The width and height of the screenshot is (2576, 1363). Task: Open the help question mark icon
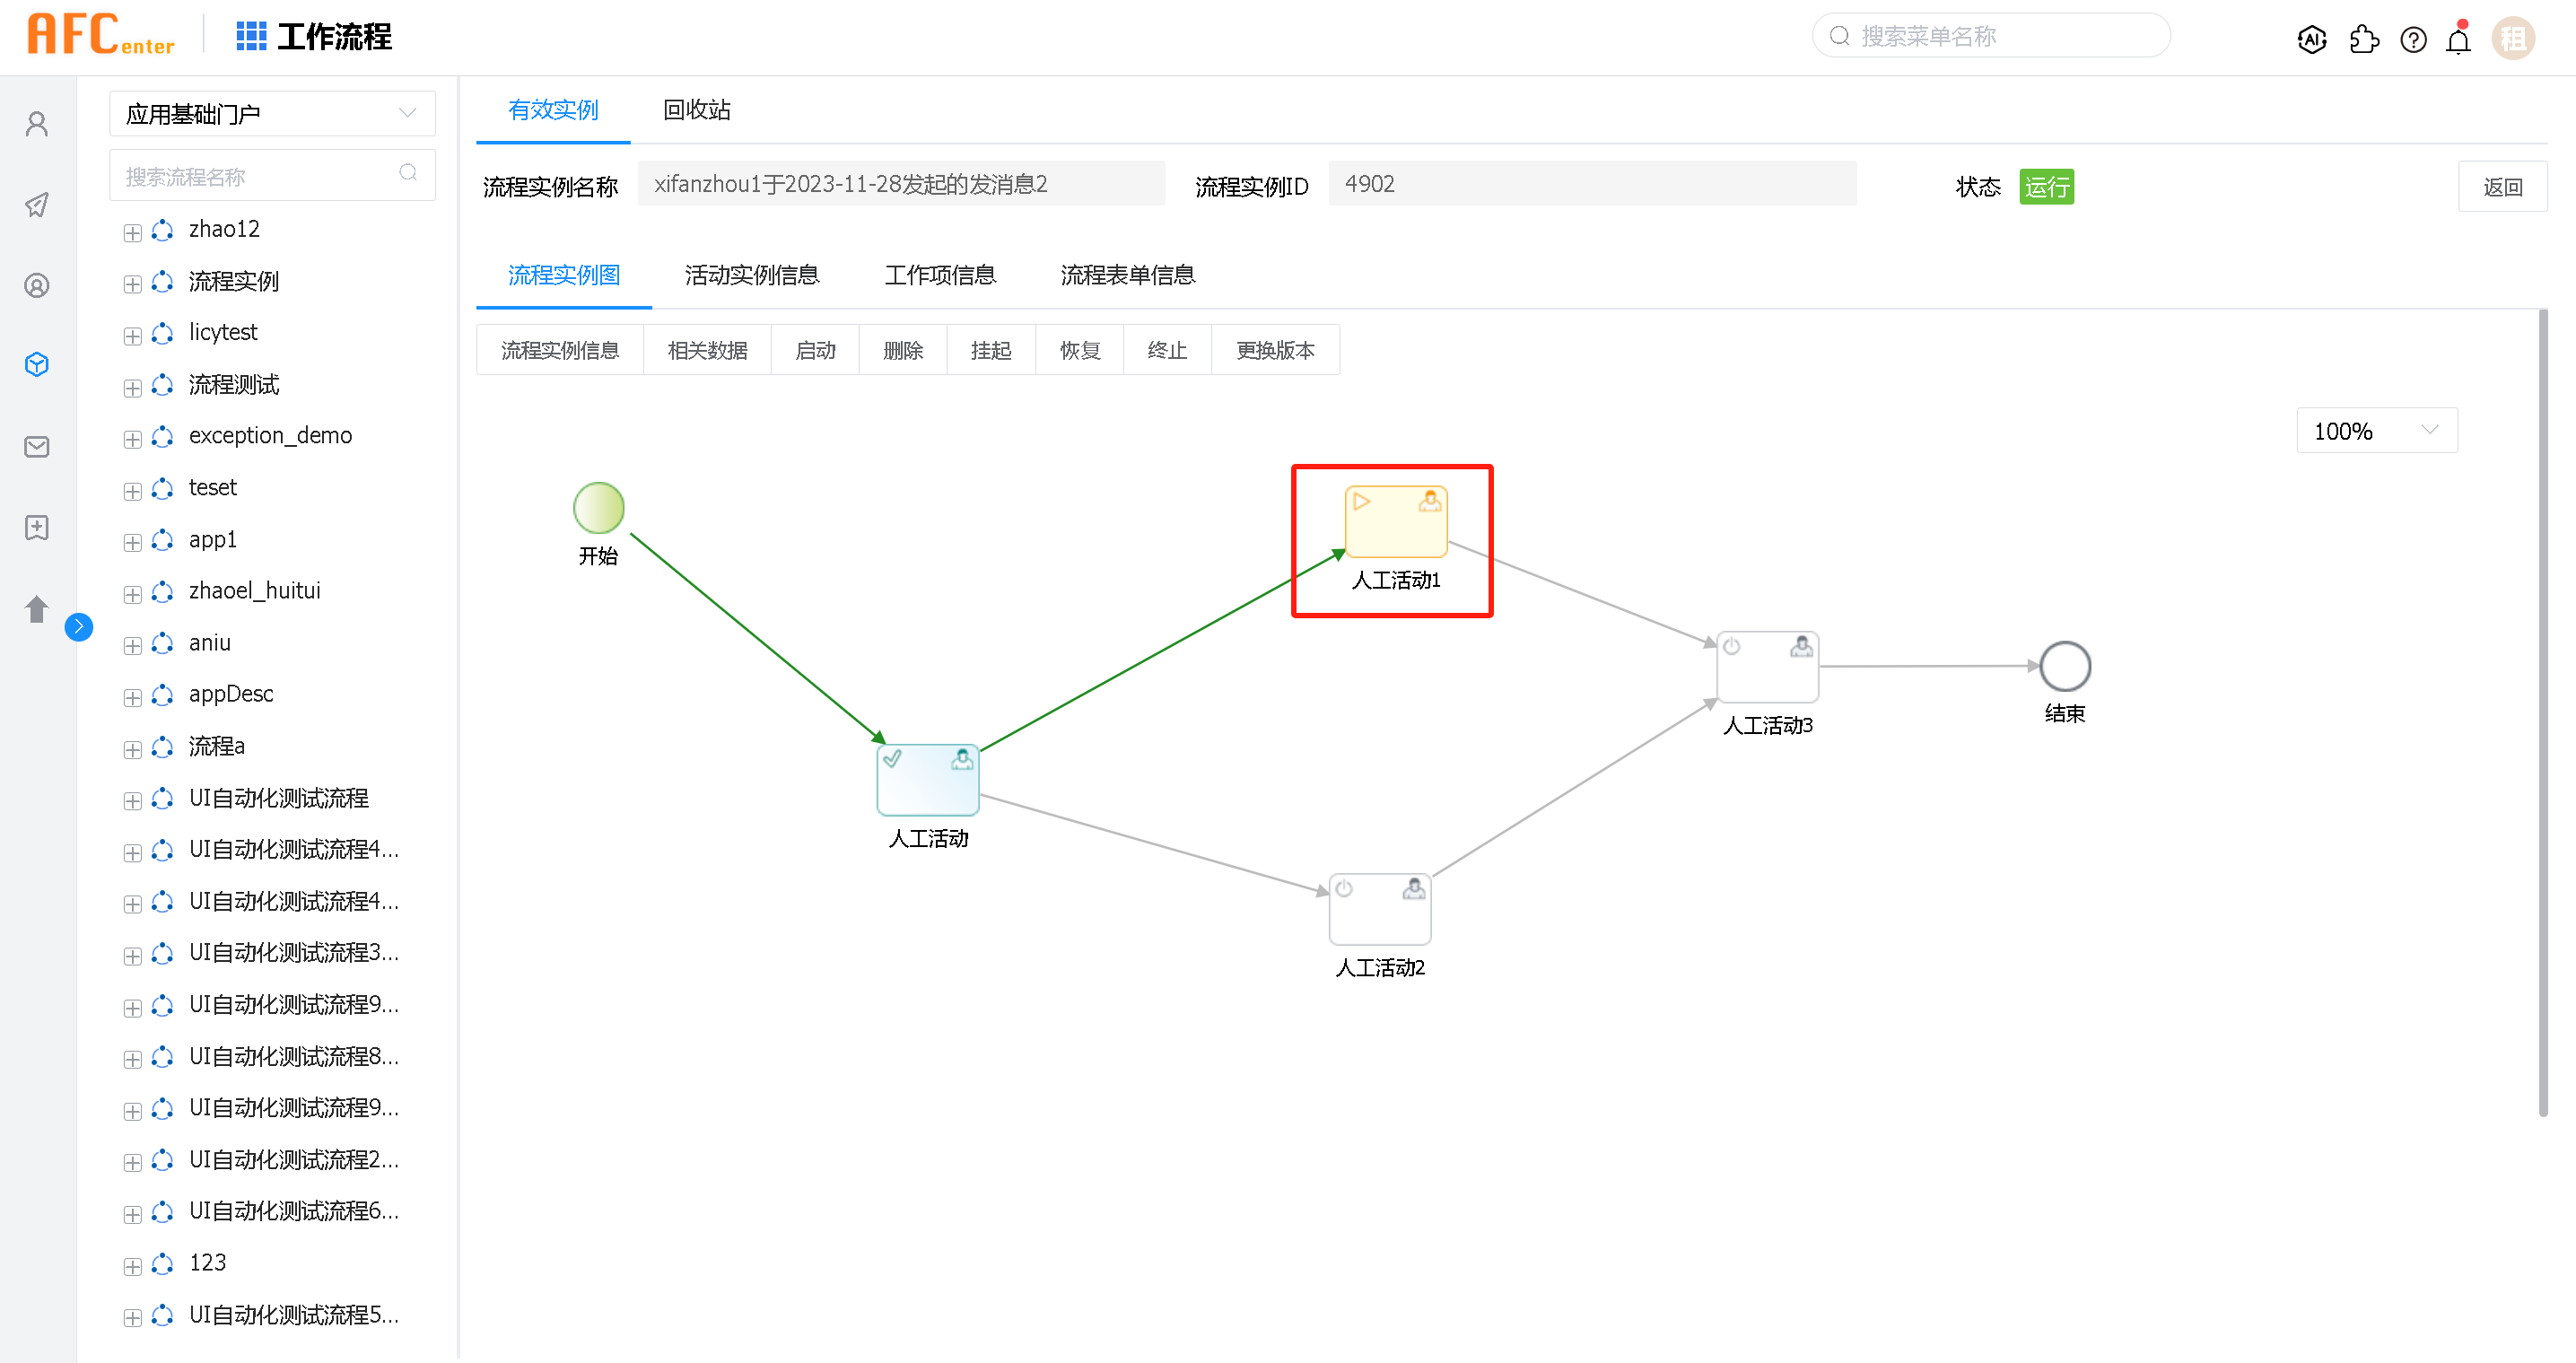pos(2413,39)
